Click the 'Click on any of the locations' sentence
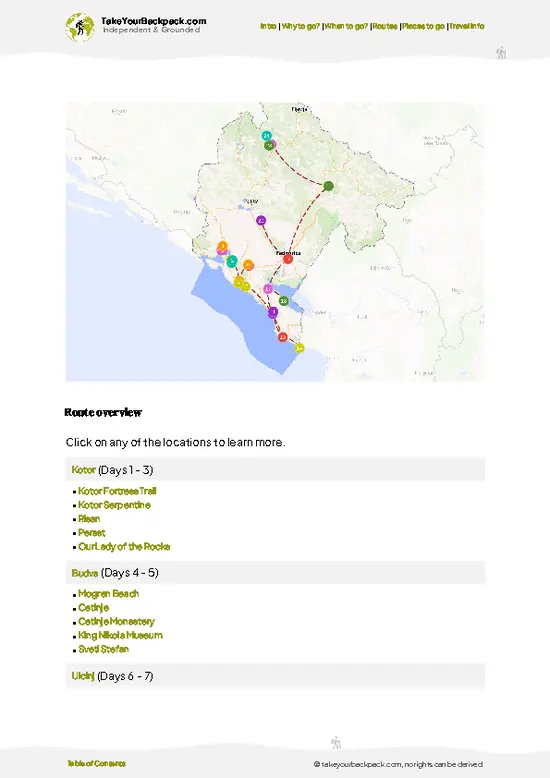The width and height of the screenshot is (550, 778). click(x=175, y=442)
